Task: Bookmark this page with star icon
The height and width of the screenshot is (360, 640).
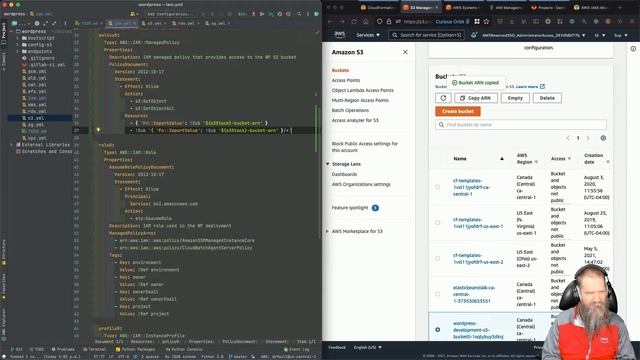Action: [x=487, y=21]
